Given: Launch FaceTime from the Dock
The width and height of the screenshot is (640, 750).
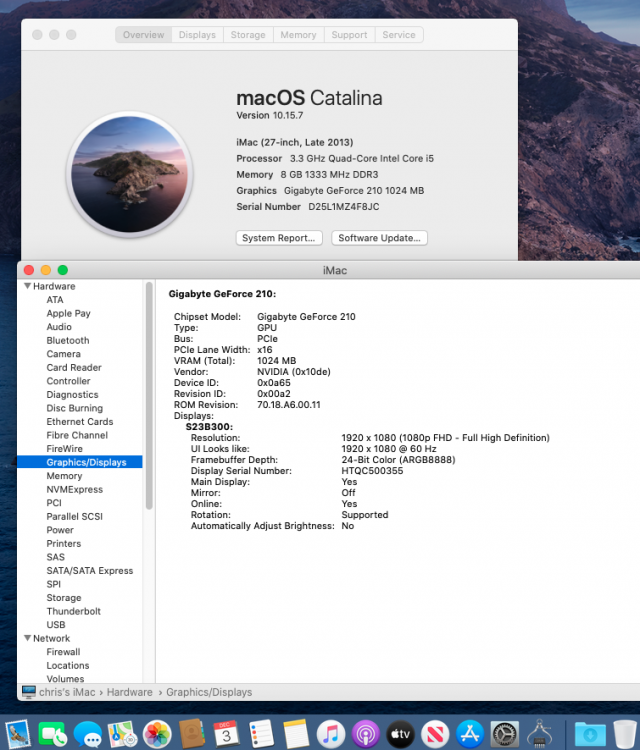Looking at the screenshot, I should pos(53,734).
